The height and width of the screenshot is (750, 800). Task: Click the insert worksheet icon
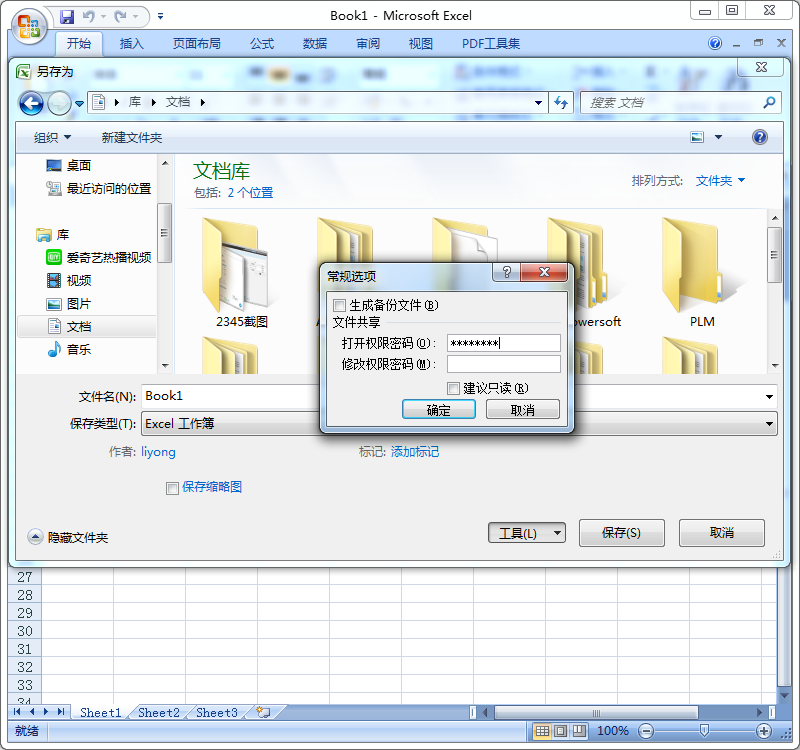pyautogui.click(x=264, y=712)
